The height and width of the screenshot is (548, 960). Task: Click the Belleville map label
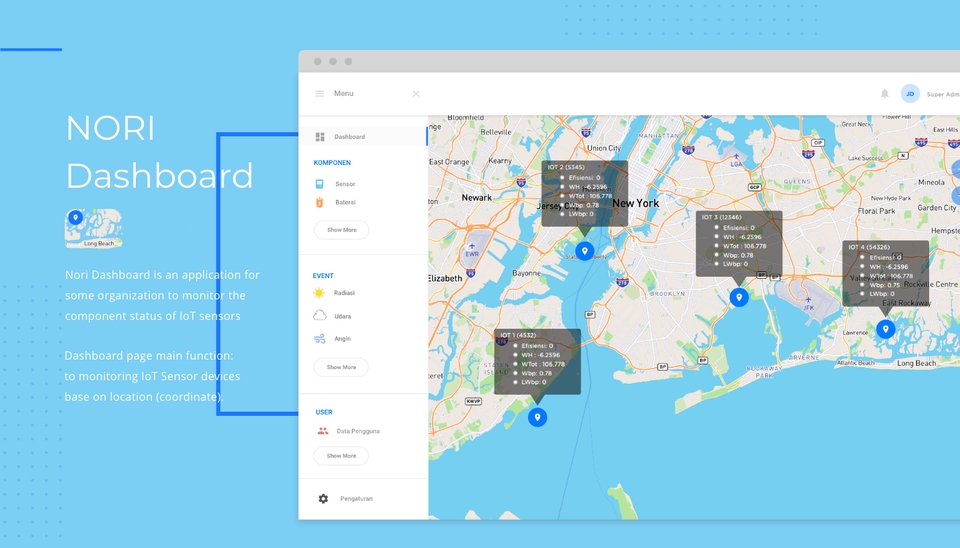click(x=496, y=132)
